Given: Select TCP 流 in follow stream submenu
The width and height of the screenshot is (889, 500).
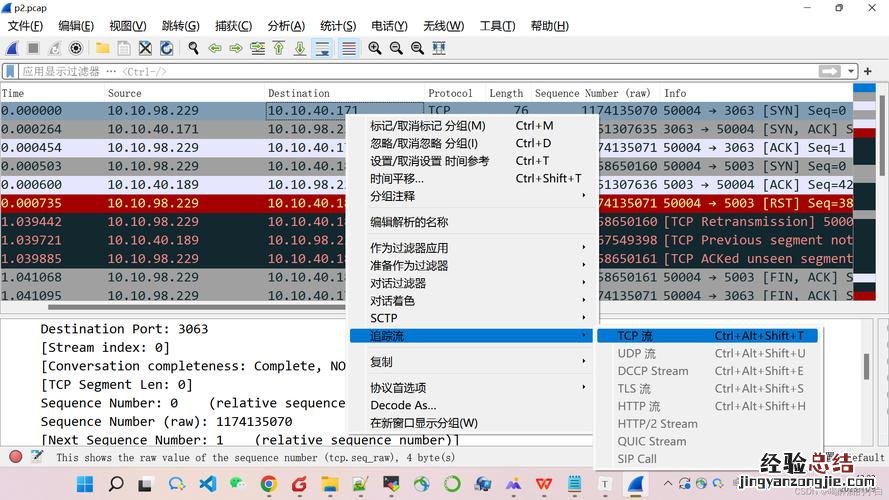Looking at the screenshot, I should coord(635,336).
